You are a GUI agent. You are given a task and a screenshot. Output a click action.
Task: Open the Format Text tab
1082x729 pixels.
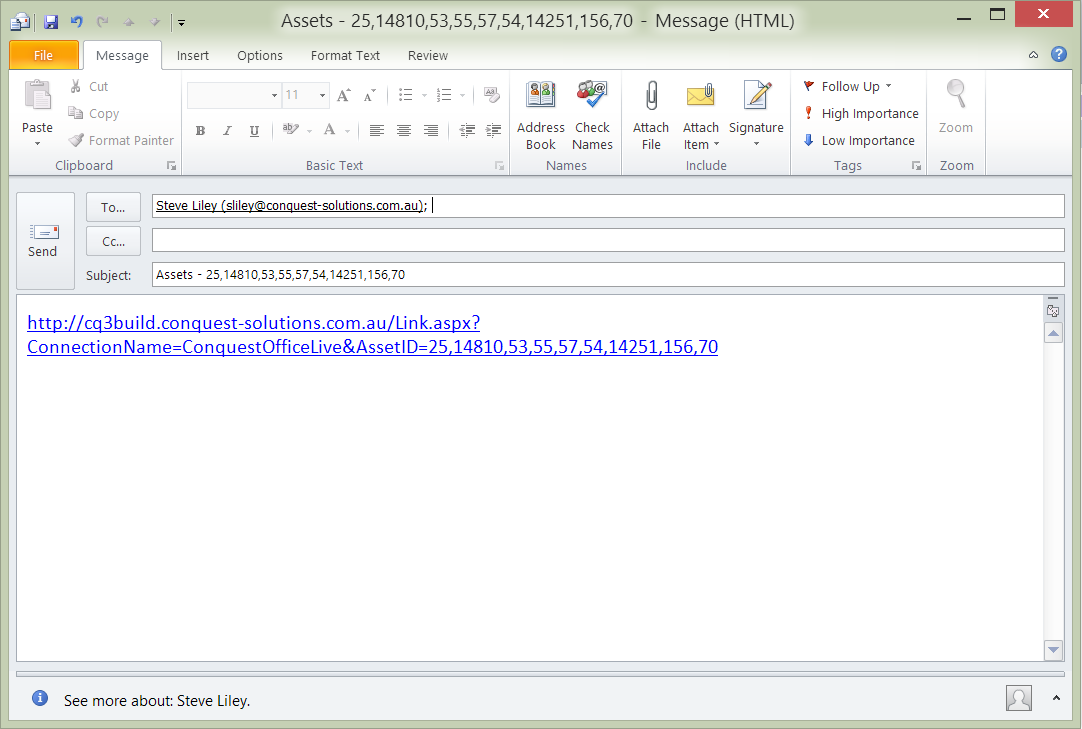(x=345, y=55)
